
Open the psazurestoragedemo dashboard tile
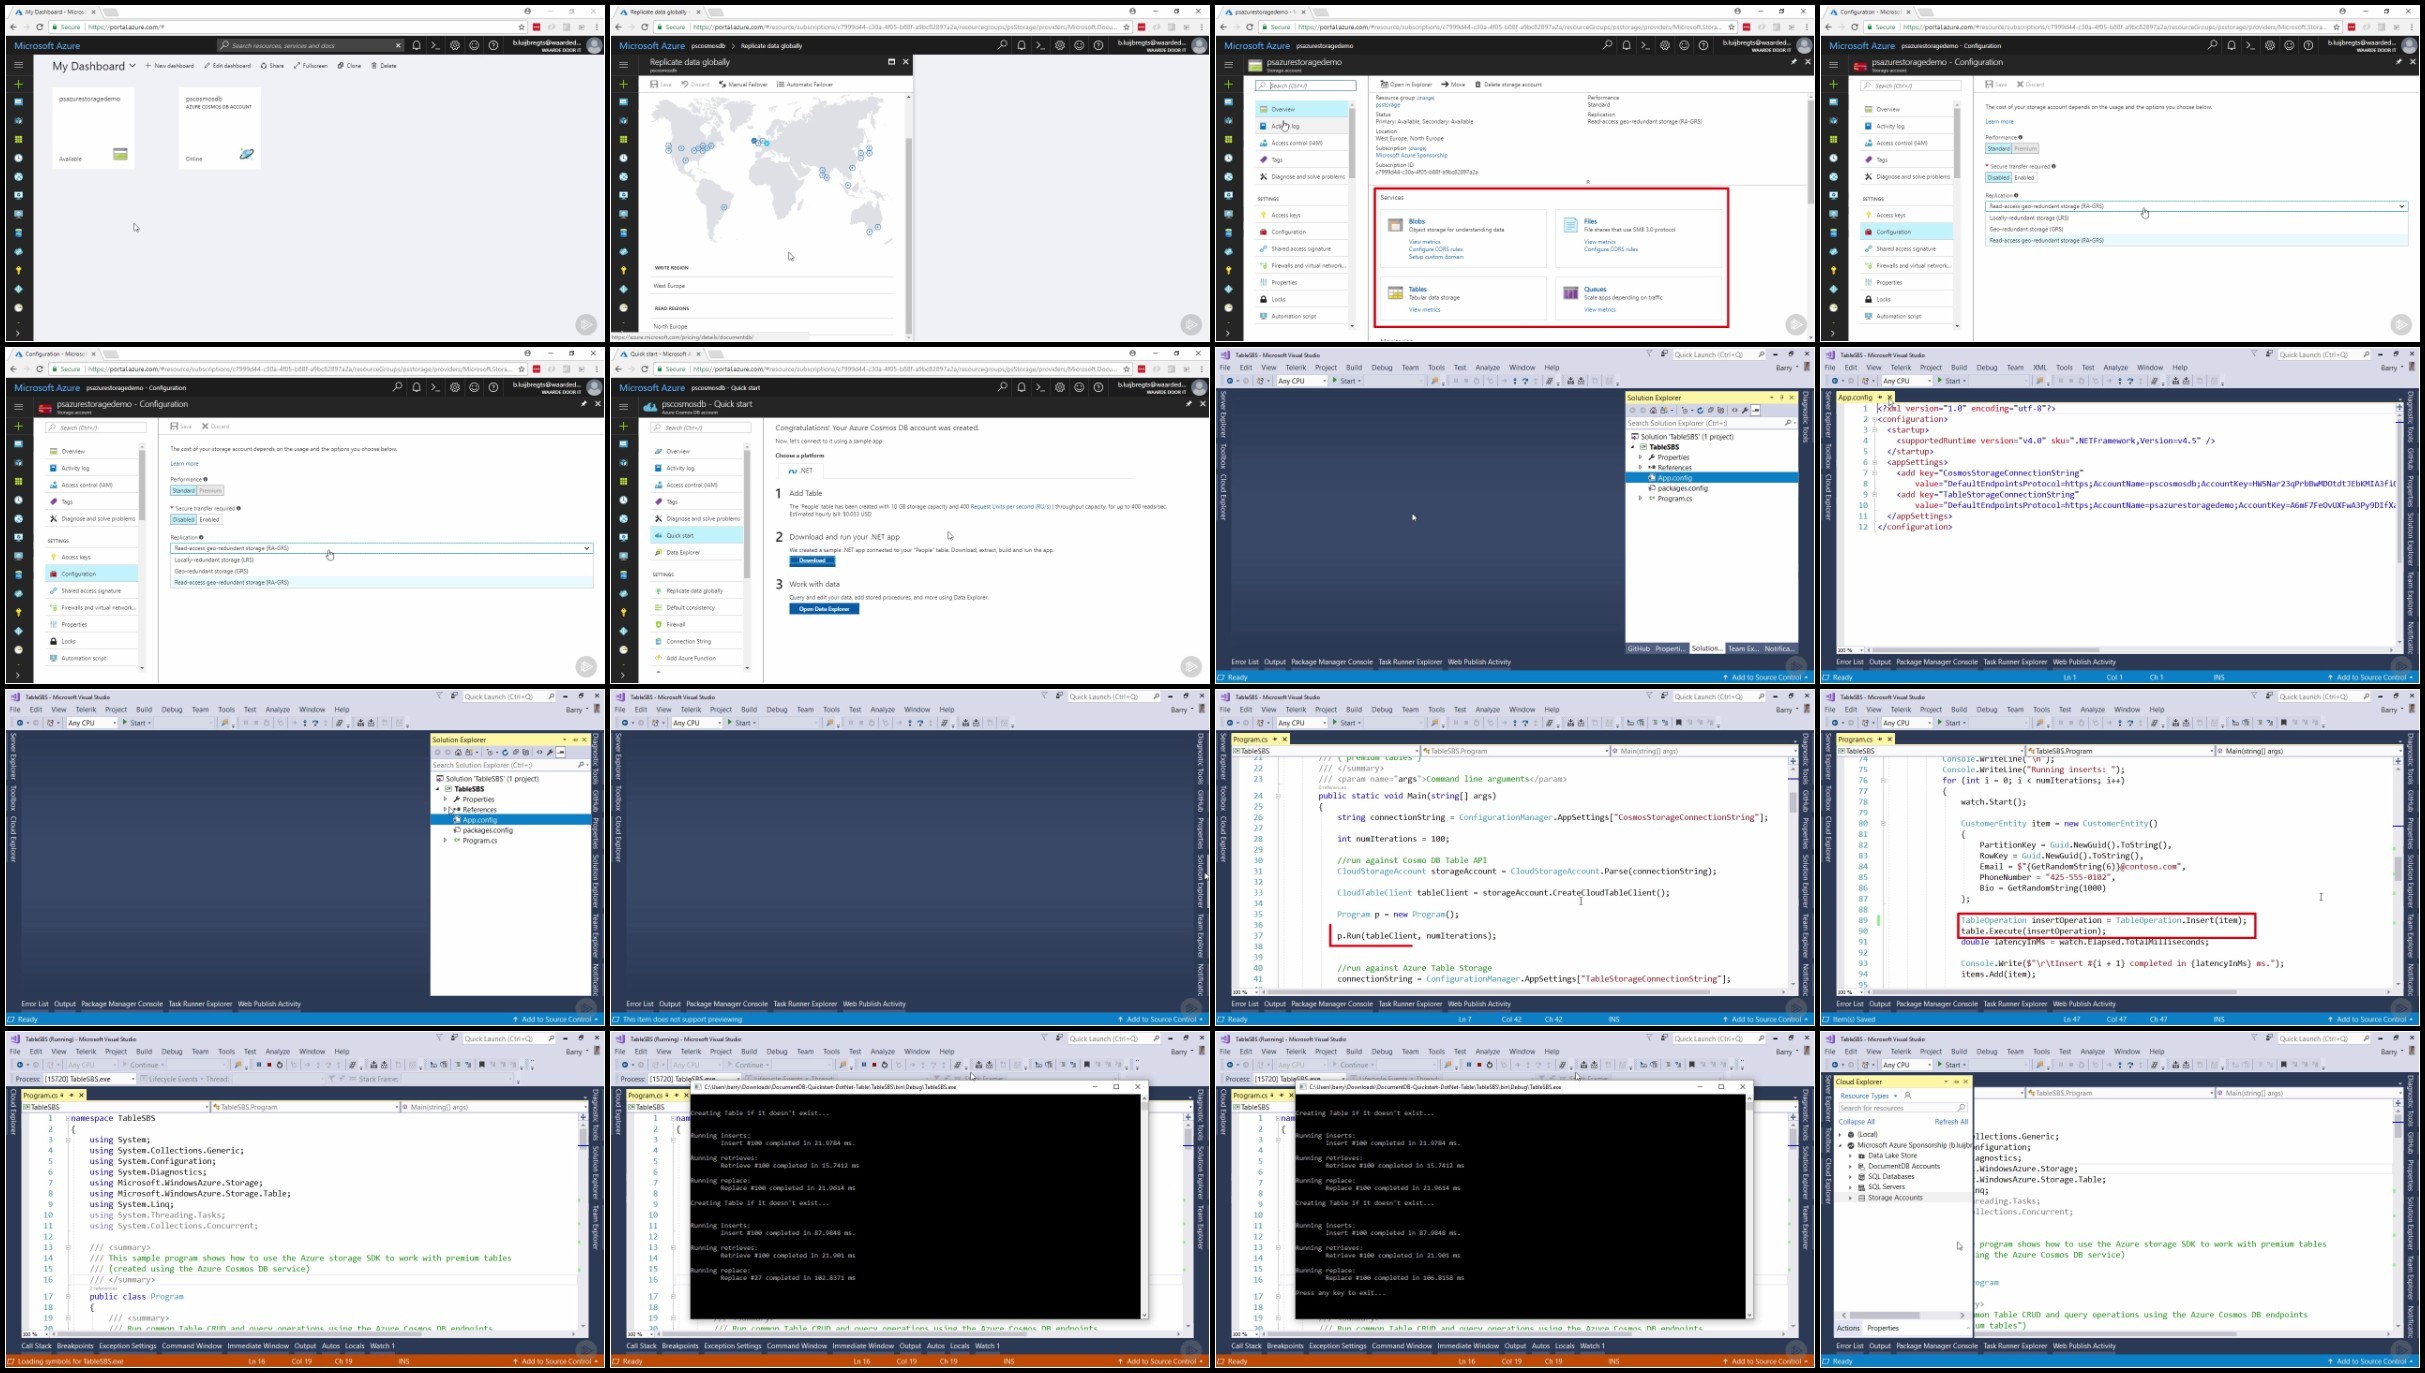coord(93,128)
